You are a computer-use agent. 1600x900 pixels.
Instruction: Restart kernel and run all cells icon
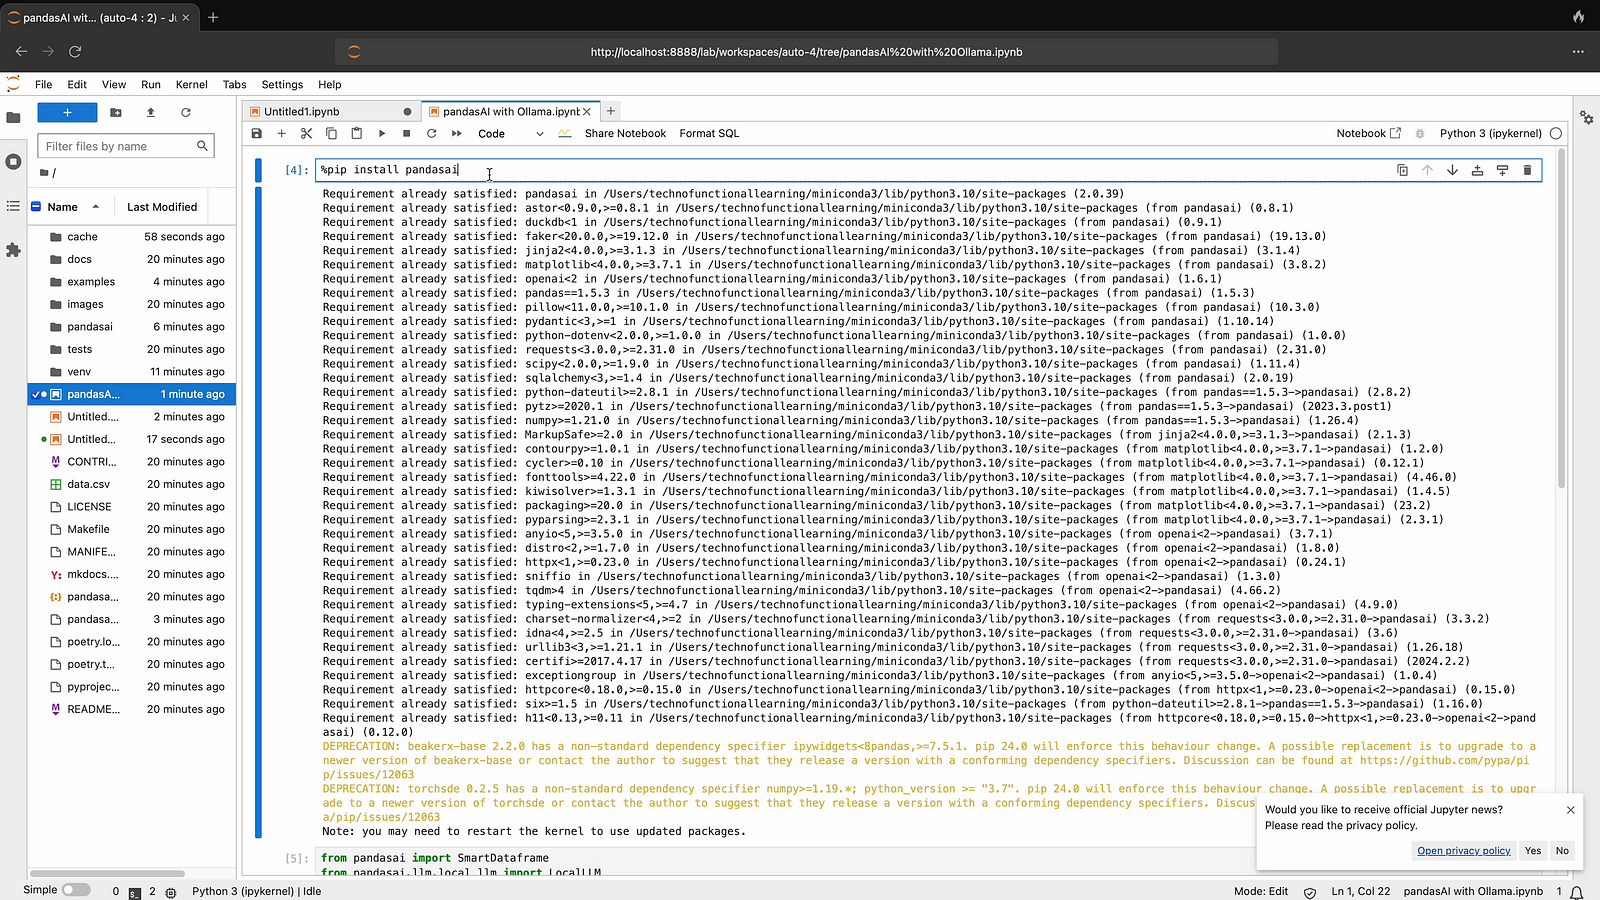point(457,133)
